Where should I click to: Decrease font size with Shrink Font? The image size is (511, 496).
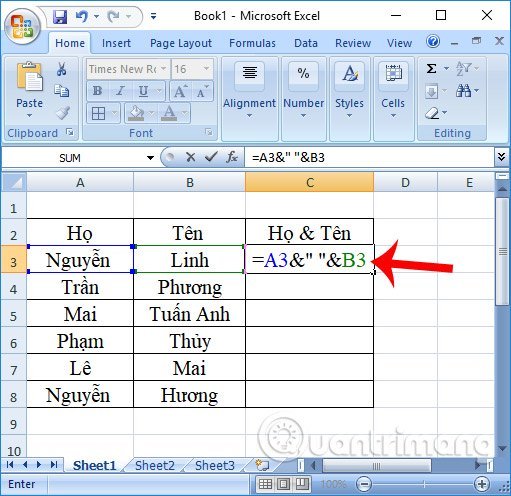(x=202, y=91)
